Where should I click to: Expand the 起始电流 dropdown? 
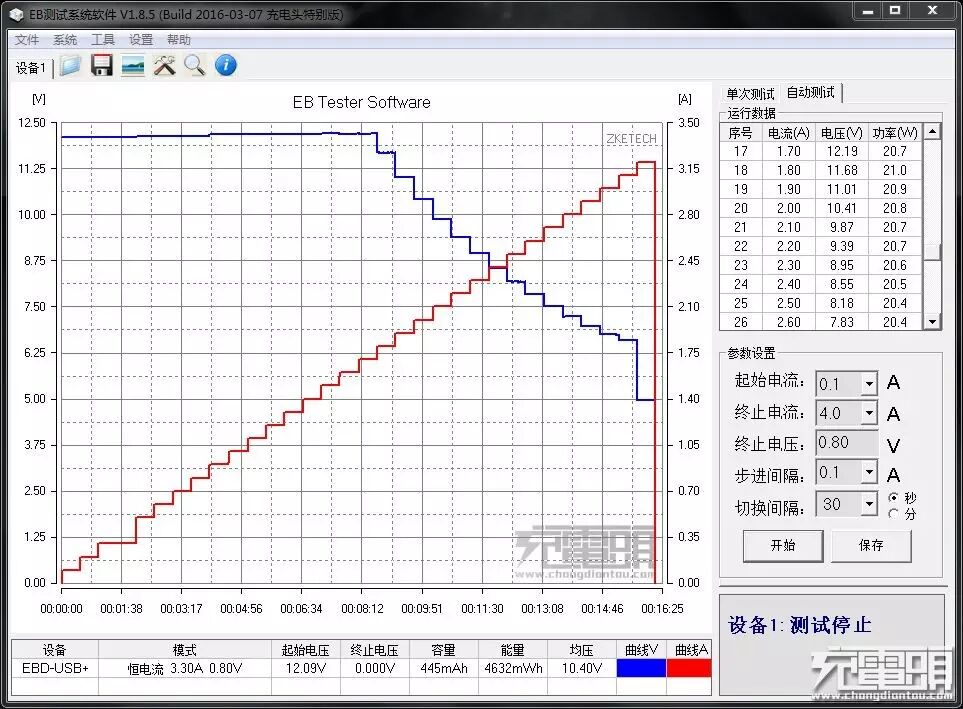pos(869,384)
